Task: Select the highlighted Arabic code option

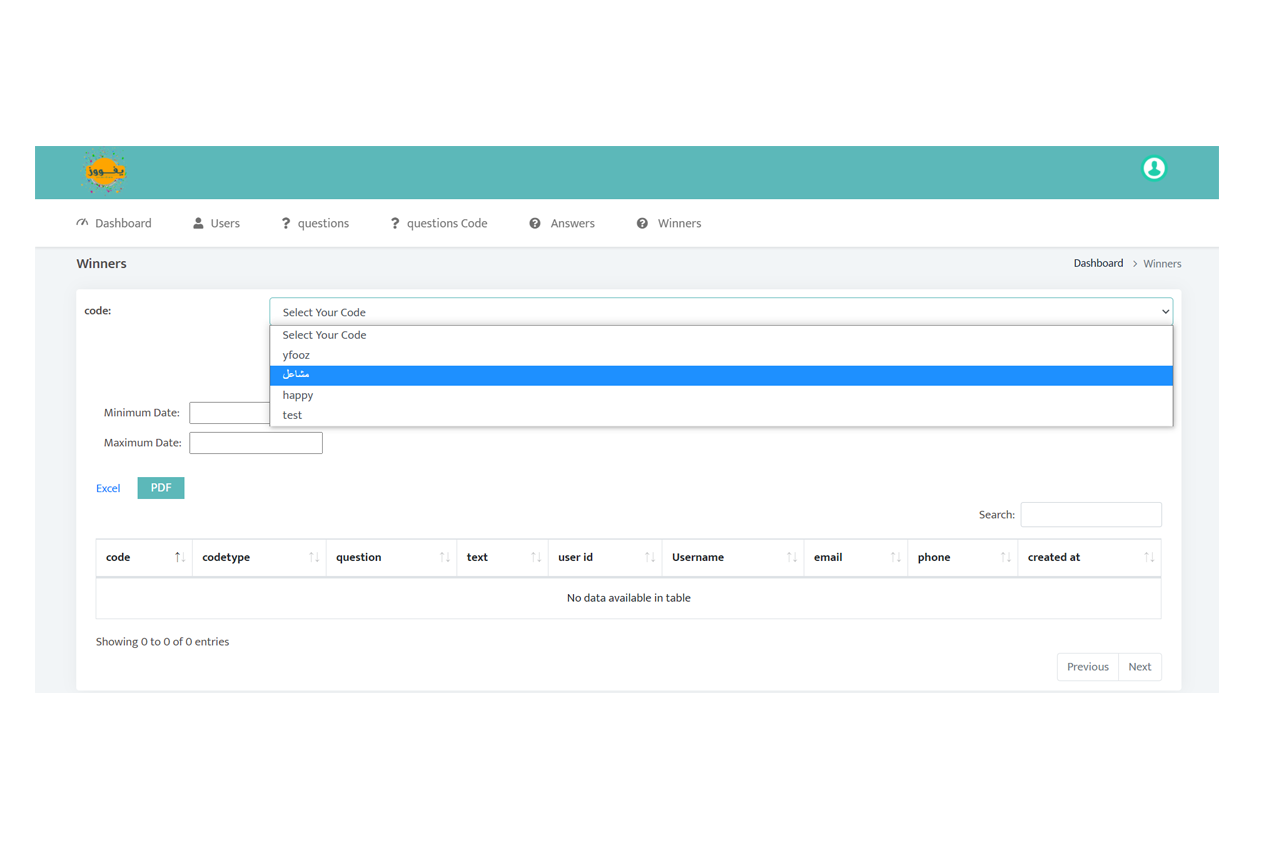Action: tap(296, 375)
